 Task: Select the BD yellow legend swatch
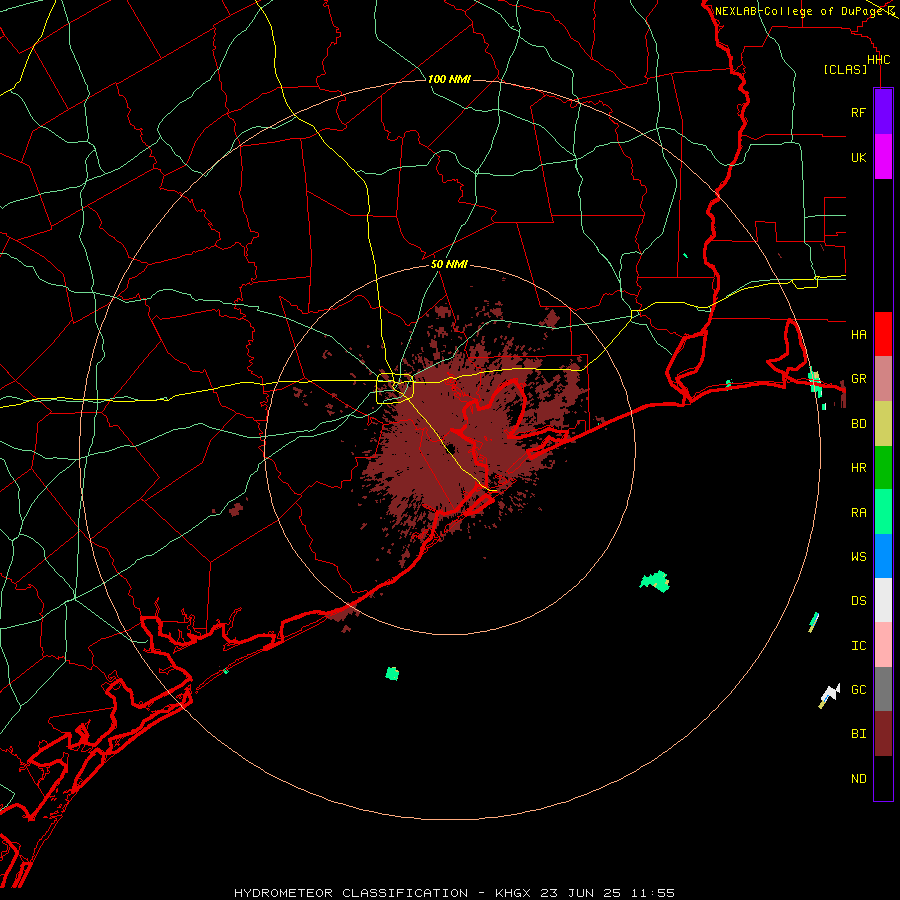click(x=883, y=424)
